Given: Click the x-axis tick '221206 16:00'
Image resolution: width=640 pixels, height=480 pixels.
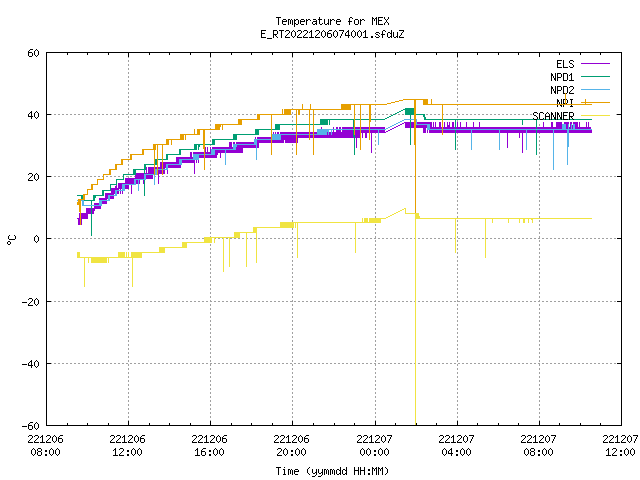Looking at the screenshot, I should [x=210, y=446].
